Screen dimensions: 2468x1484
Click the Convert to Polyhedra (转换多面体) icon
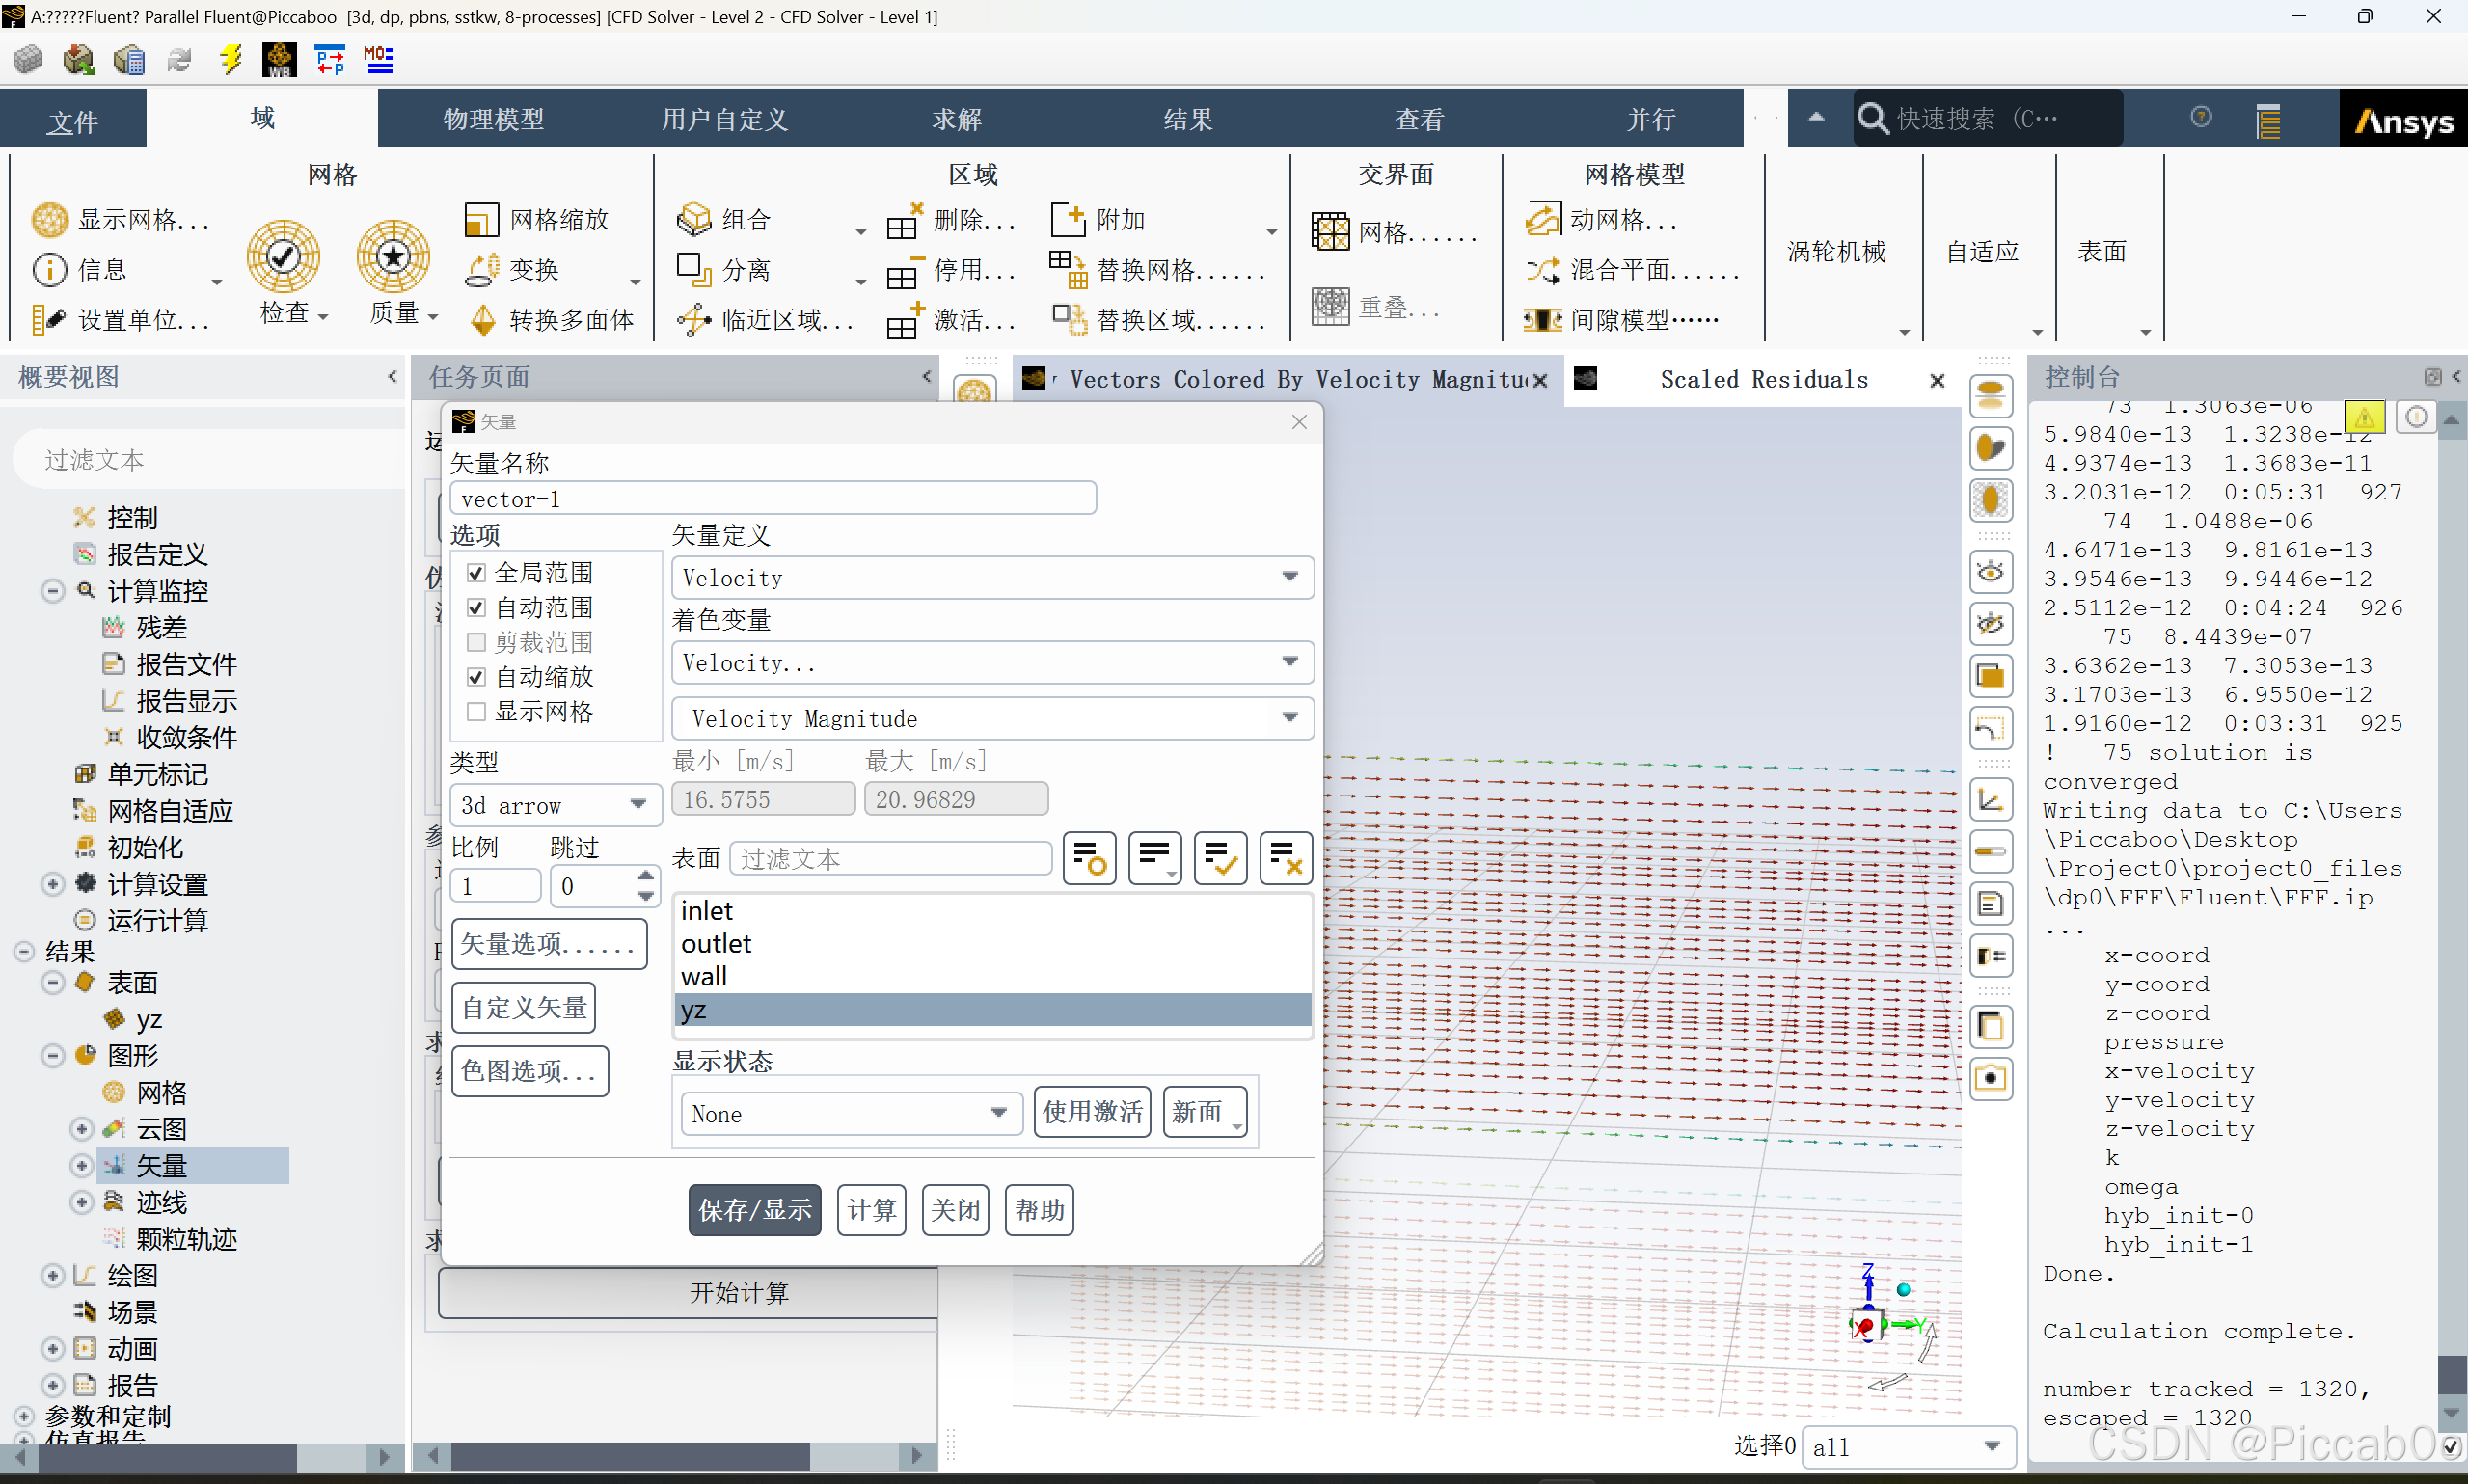click(483, 320)
